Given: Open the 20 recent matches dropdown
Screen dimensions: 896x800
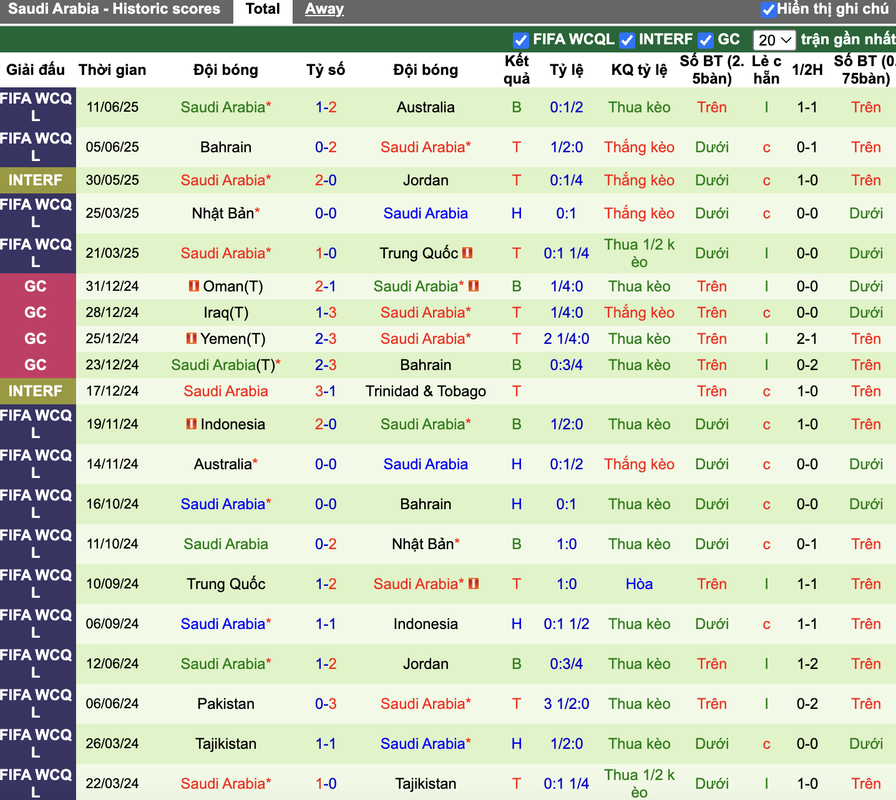Looking at the screenshot, I should click(774, 40).
